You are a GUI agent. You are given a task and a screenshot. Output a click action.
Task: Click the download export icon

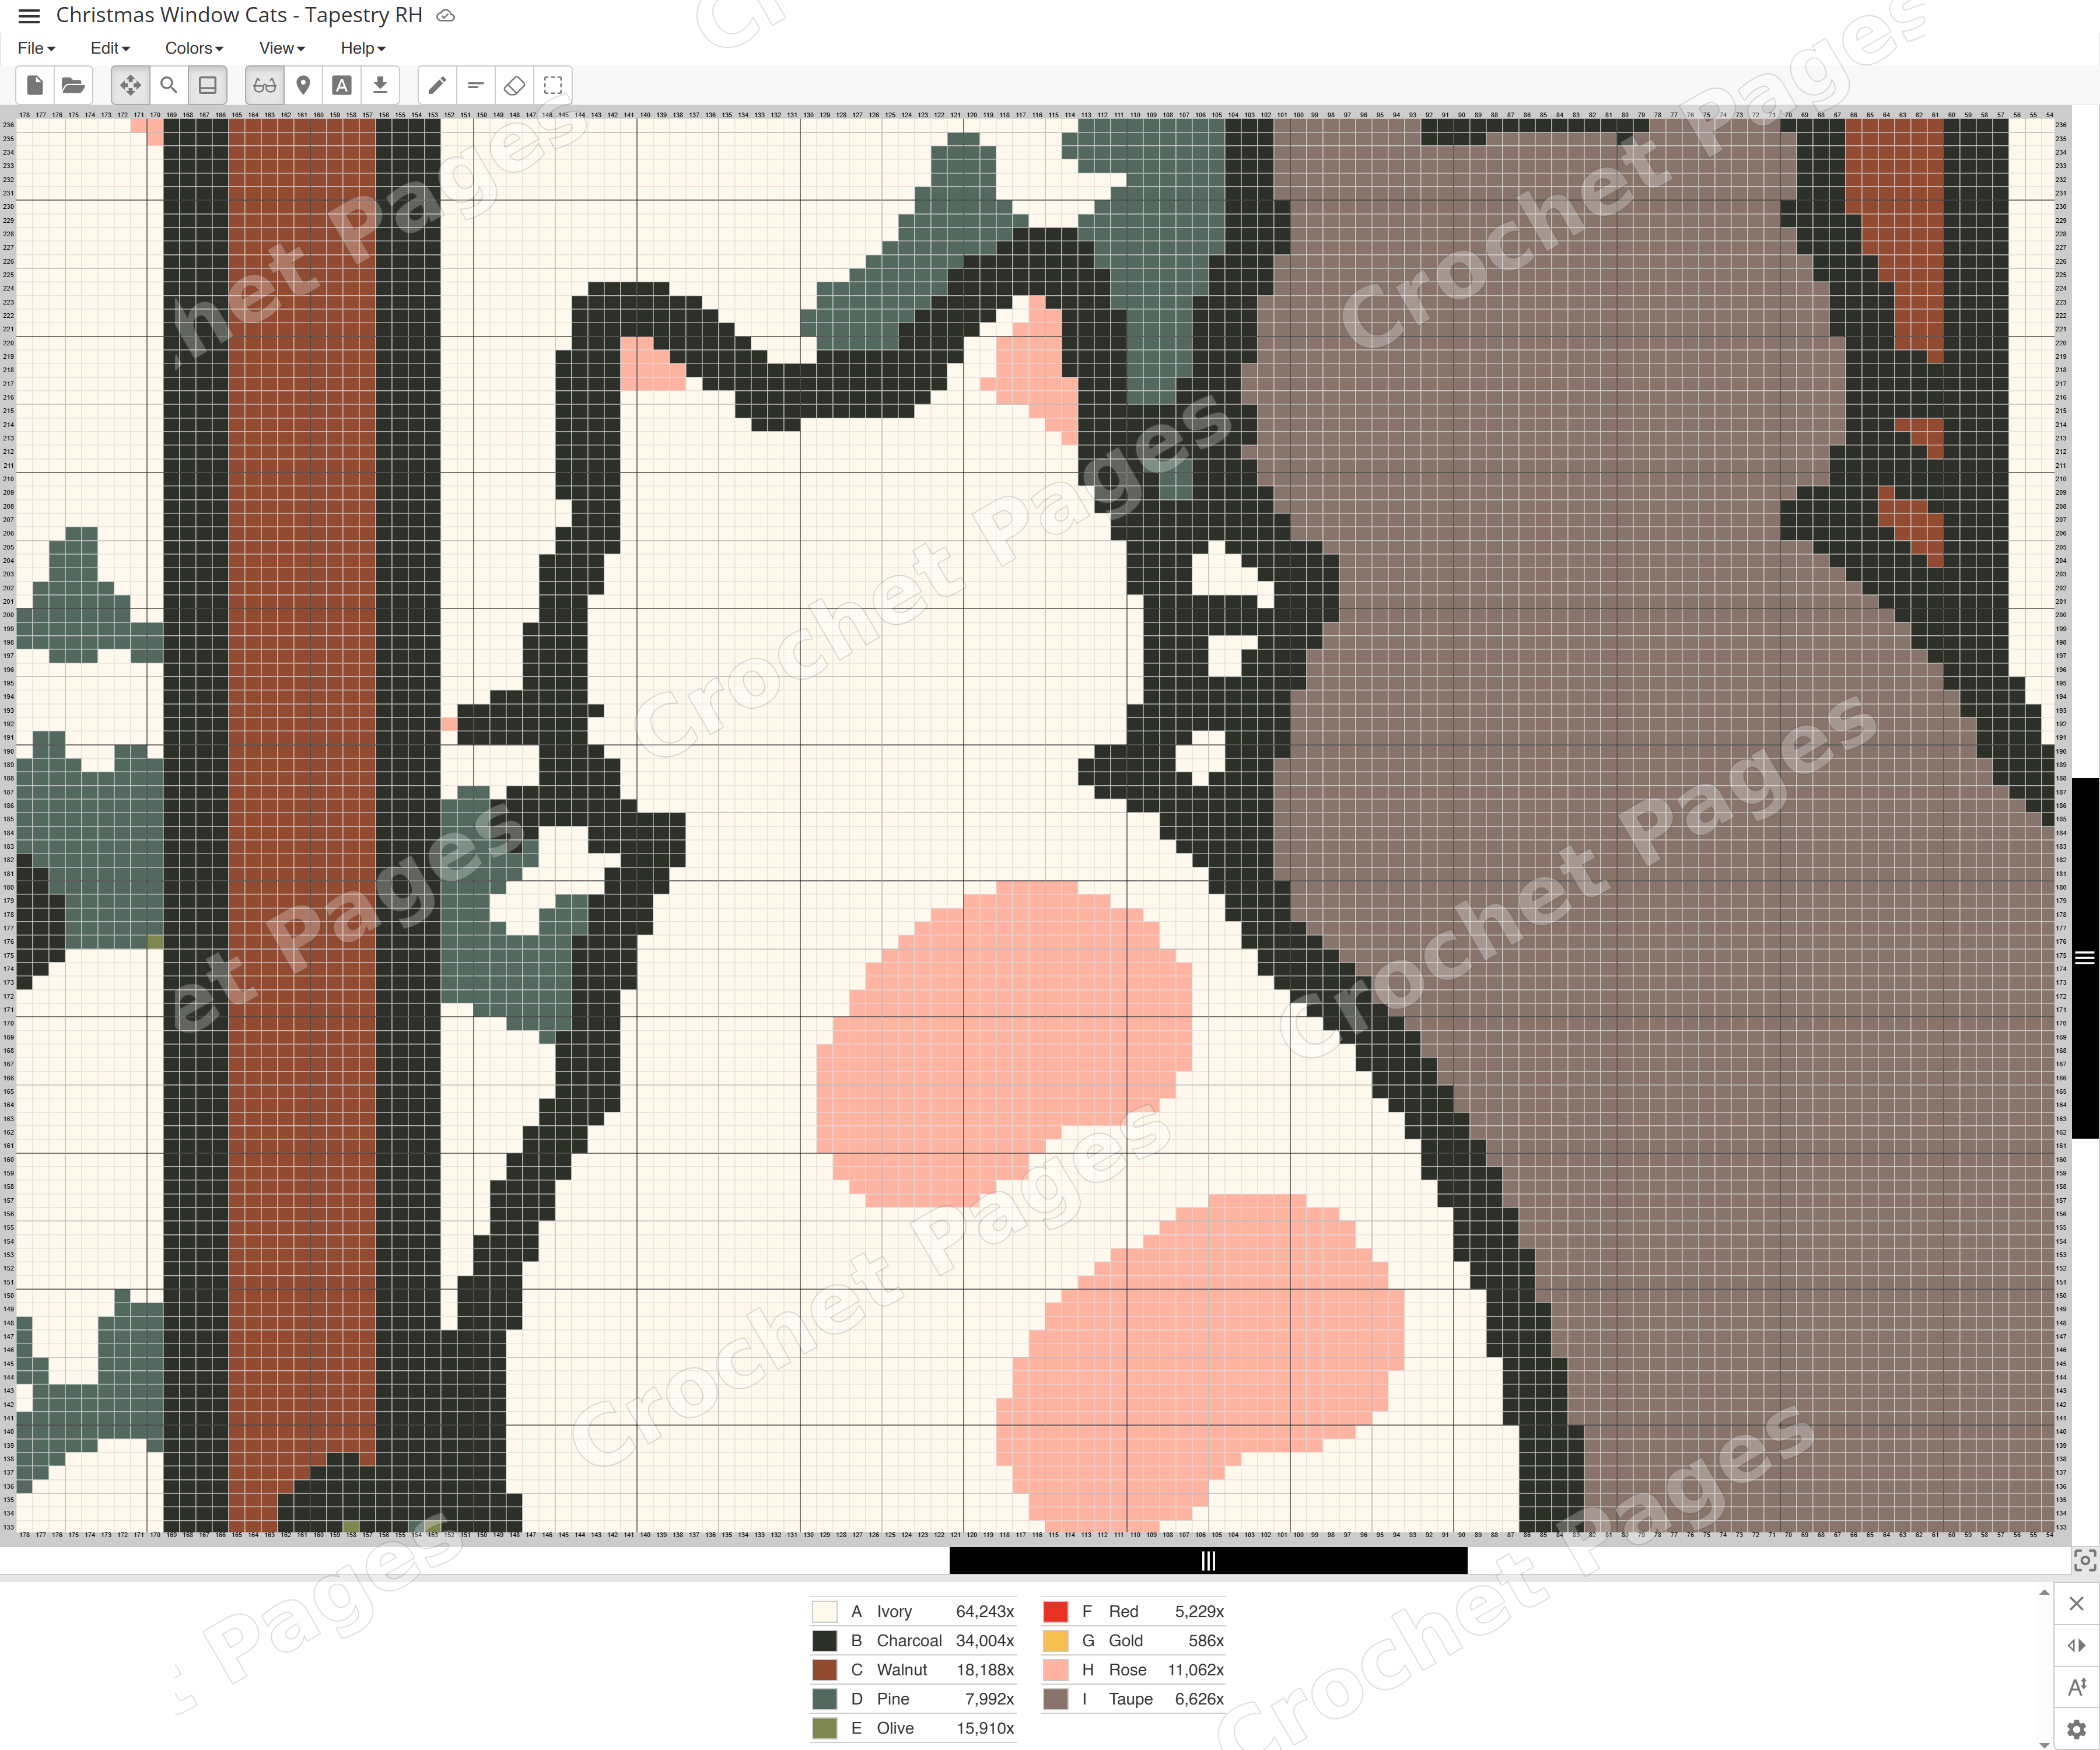[380, 85]
